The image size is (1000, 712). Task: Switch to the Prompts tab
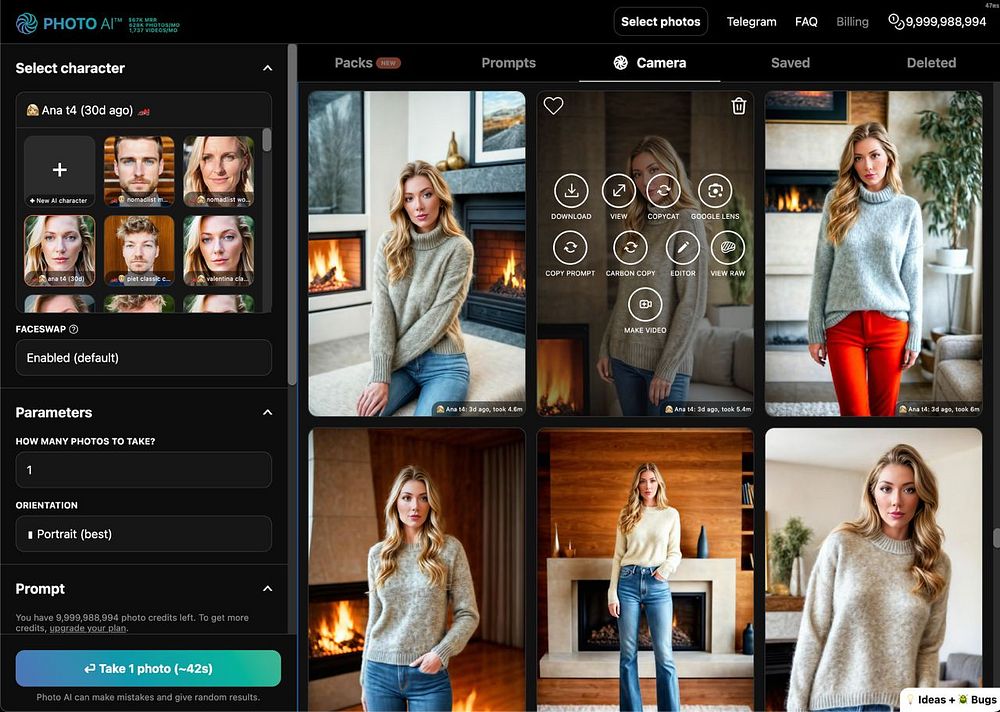click(508, 63)
